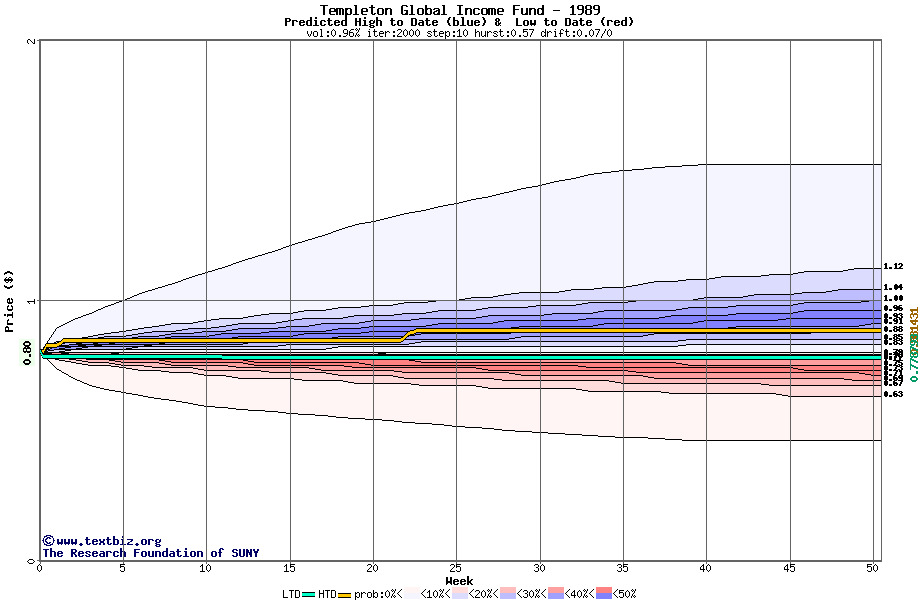This screenshot has height=600, width=920.
Task: Click week 25 tick on x-axis
Action: coord(456,568)
